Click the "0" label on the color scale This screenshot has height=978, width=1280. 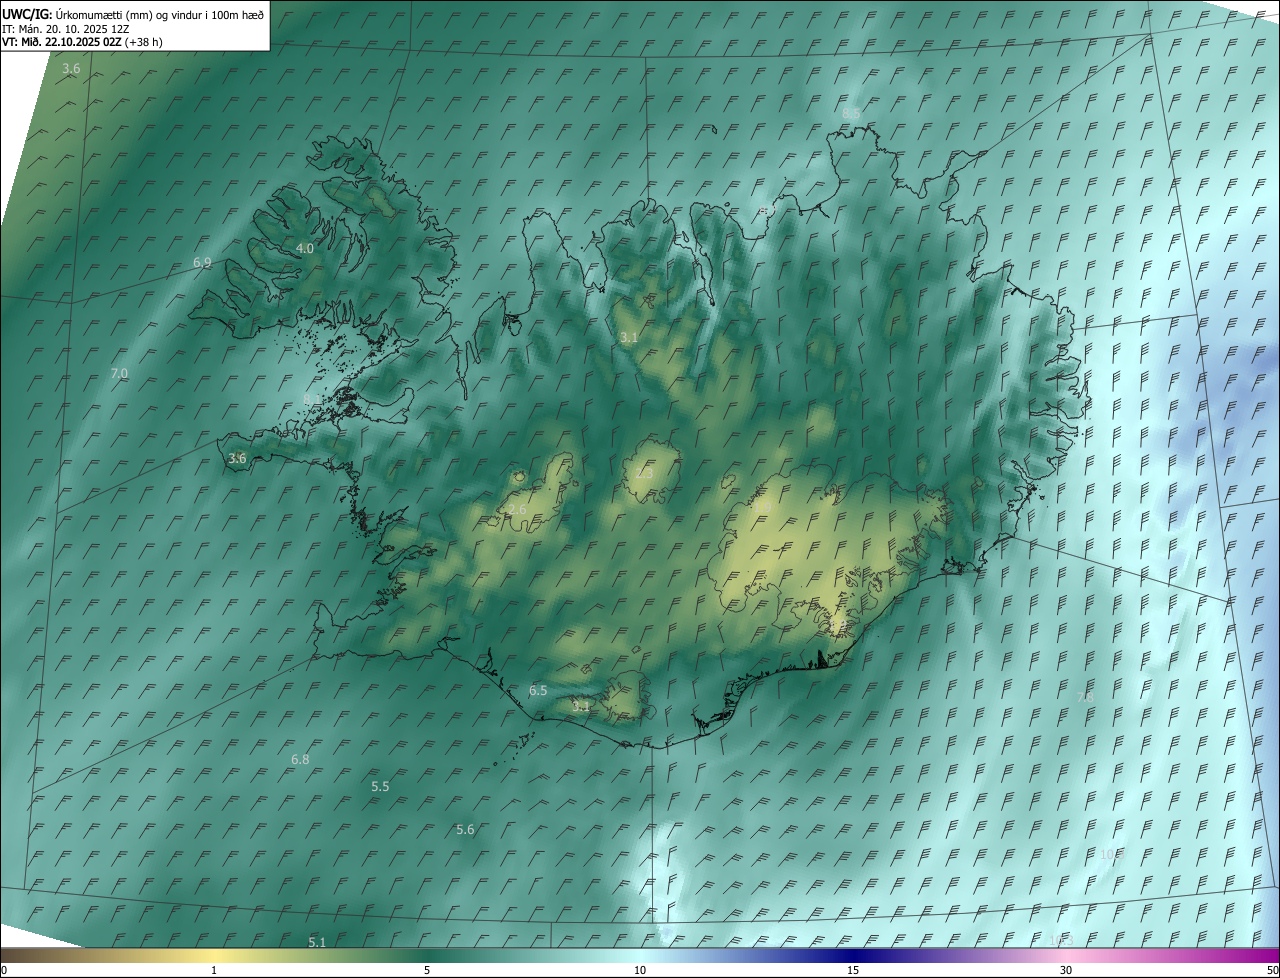(x=4, y=970)
